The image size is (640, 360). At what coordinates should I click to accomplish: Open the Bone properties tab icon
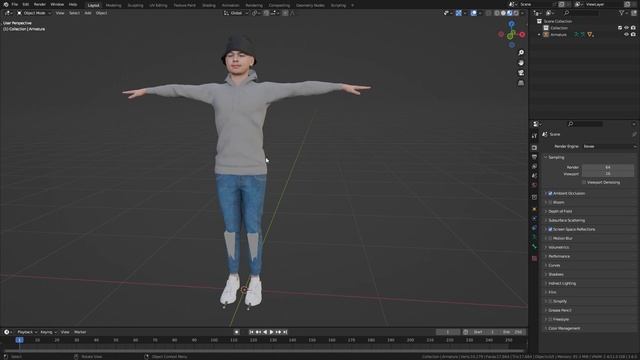click(534, 247)
